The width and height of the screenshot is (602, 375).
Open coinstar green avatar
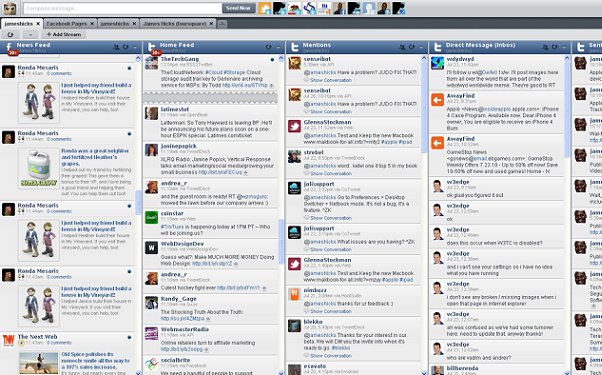151,217
